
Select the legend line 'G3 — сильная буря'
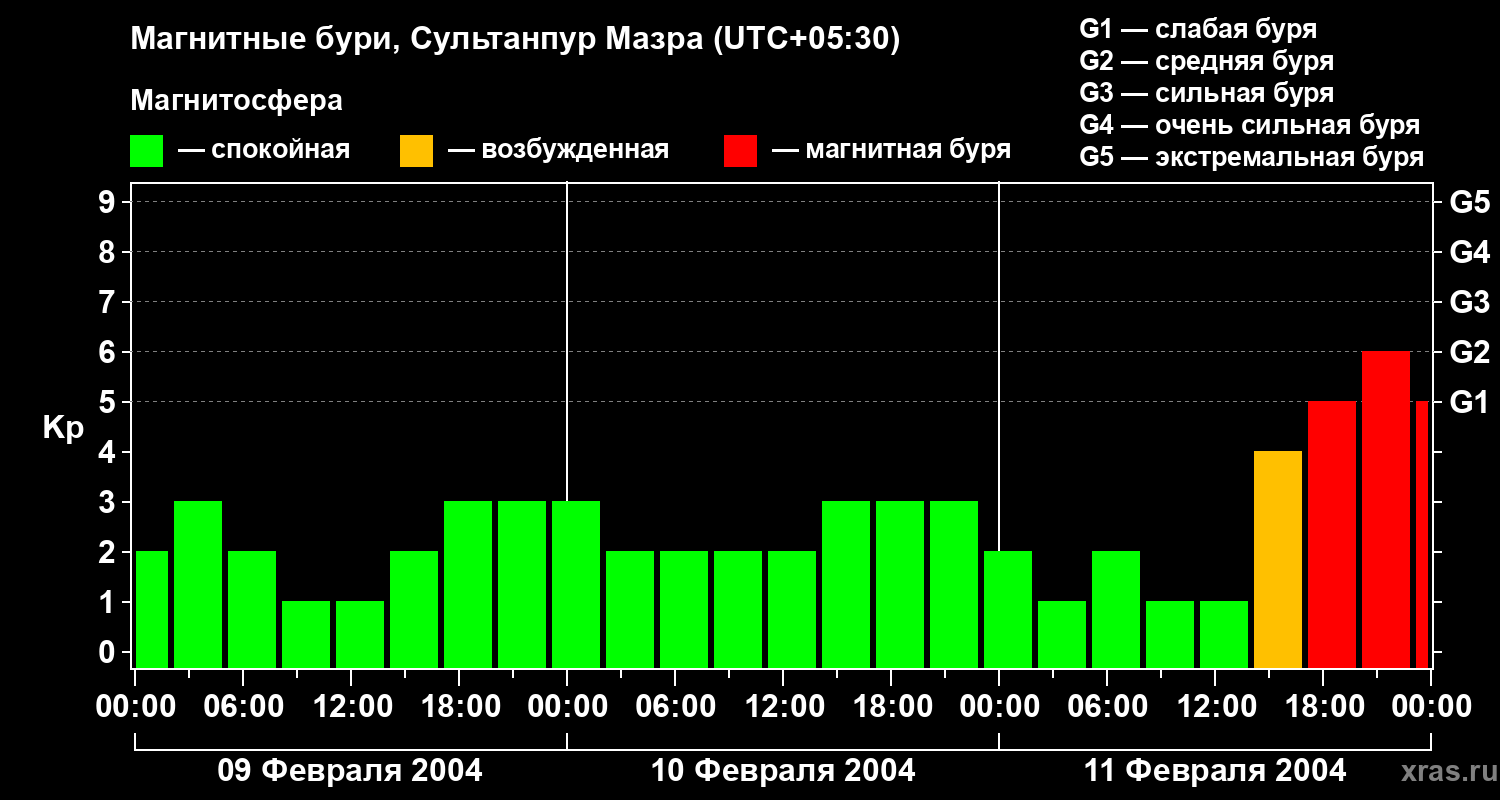click(x=1207, y=93)
